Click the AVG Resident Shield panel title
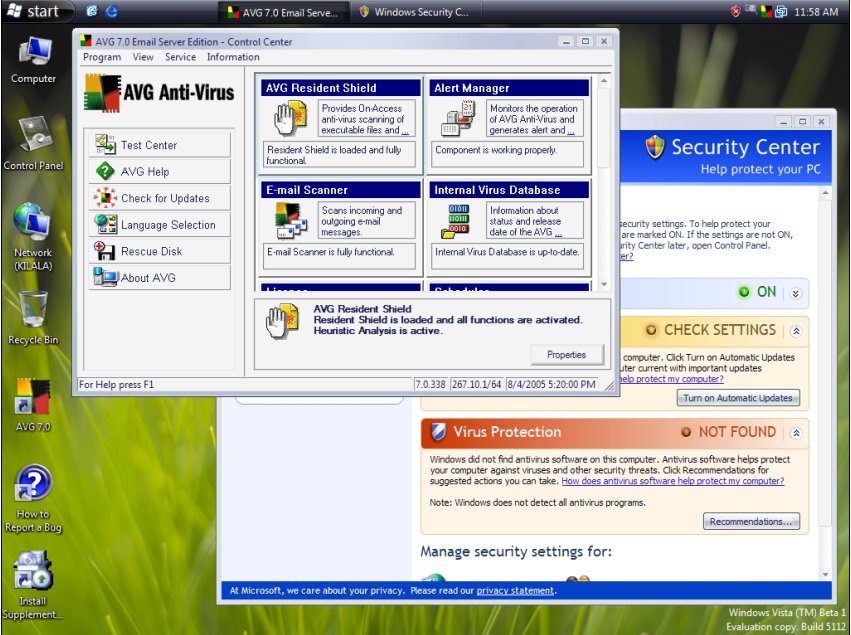 coord(341,88)
